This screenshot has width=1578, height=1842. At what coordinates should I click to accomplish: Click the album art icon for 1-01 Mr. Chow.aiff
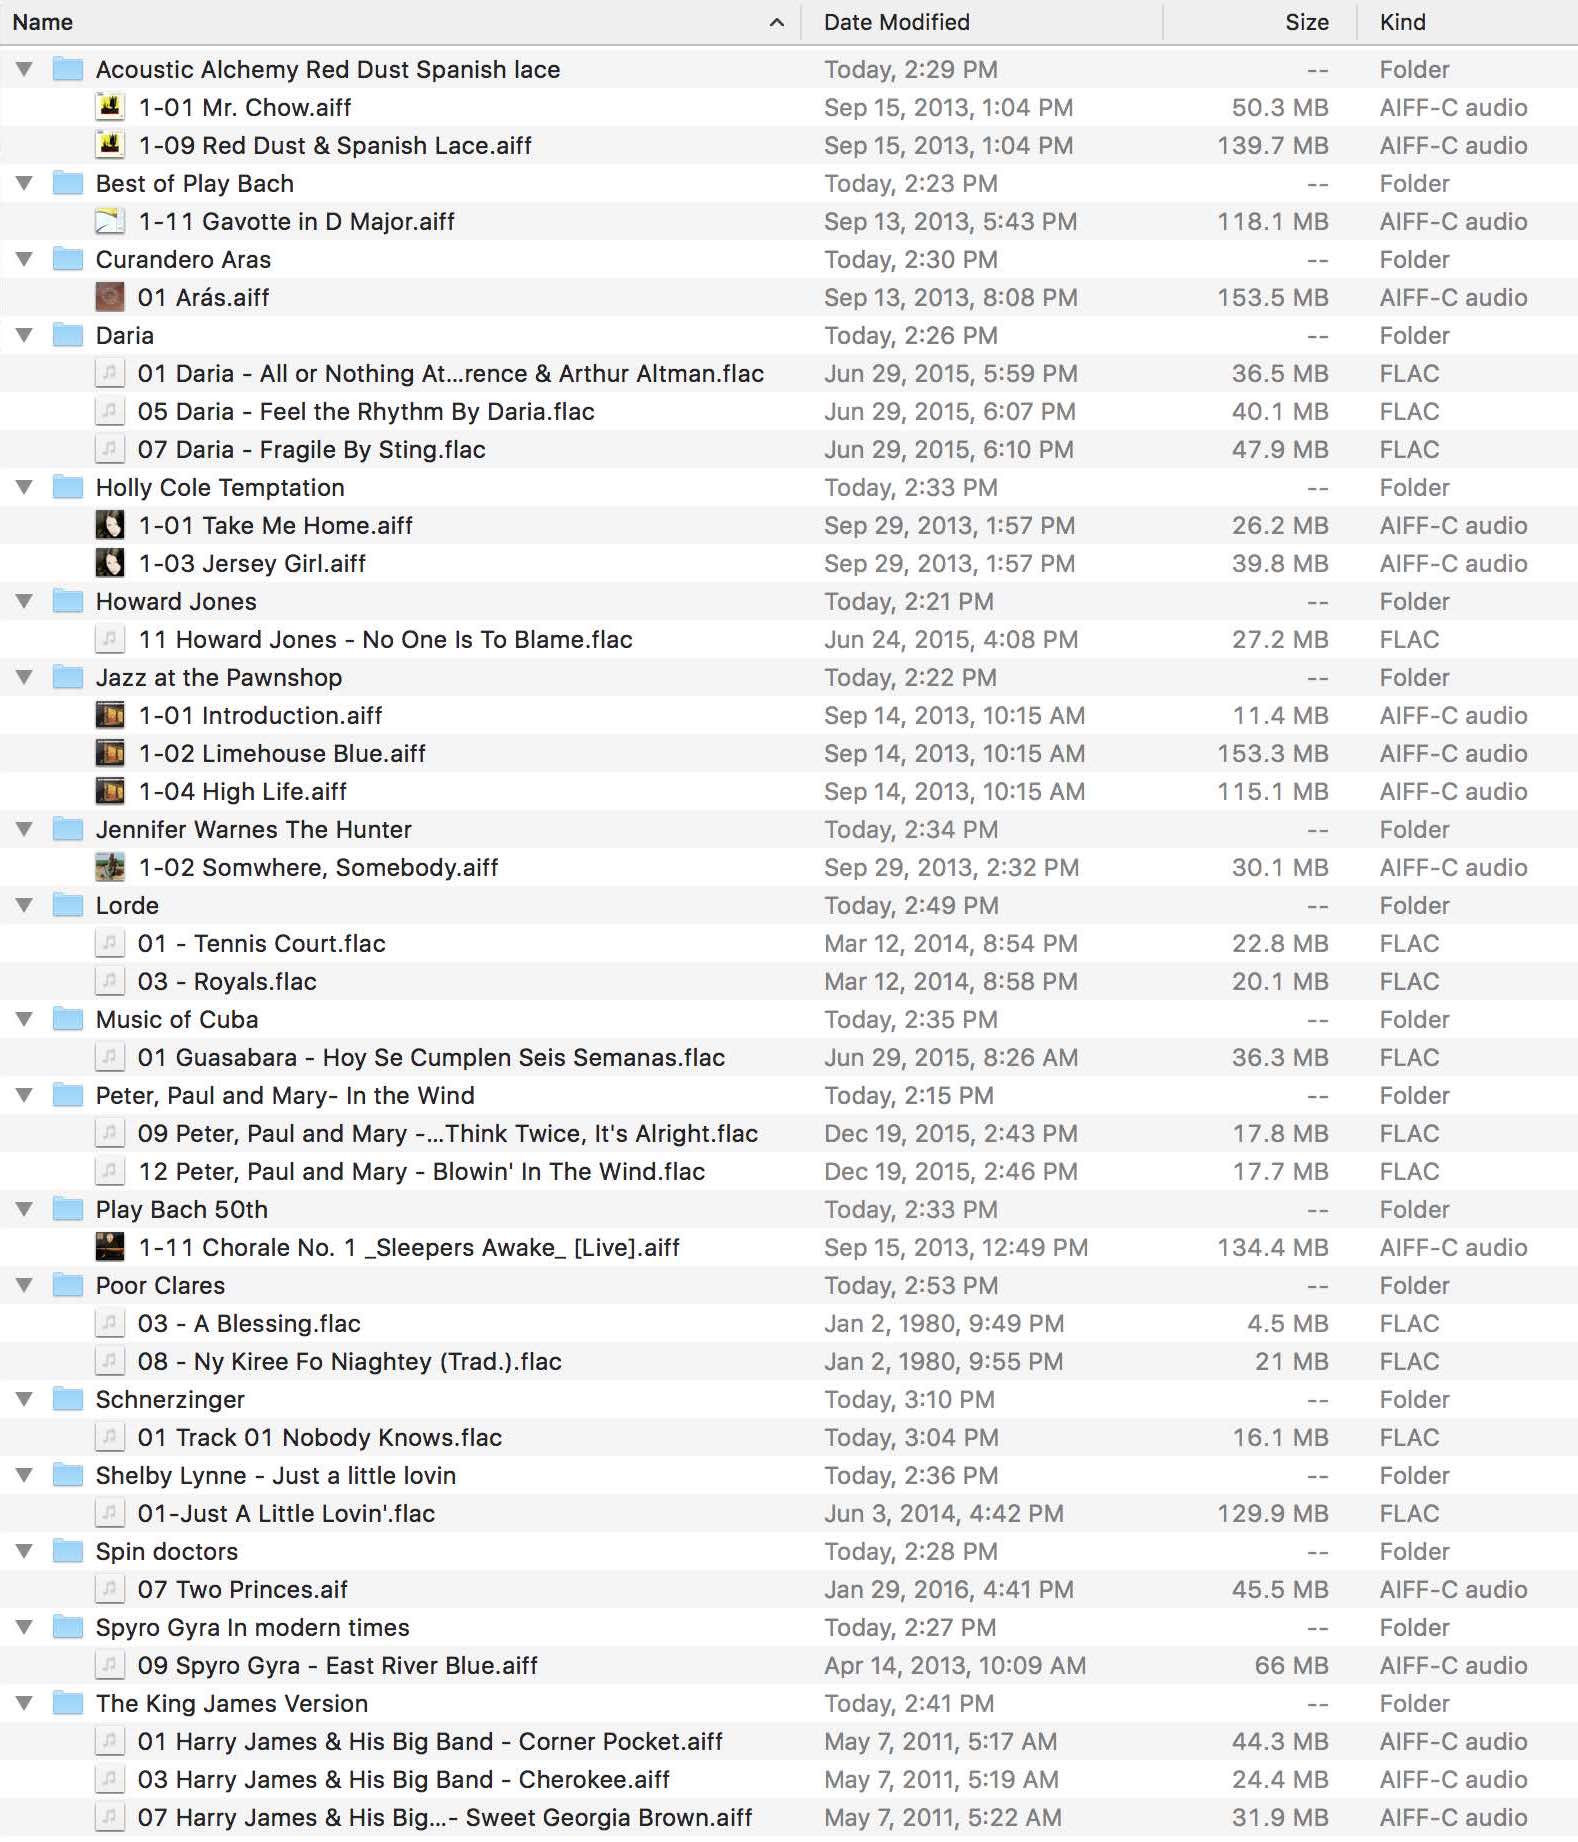(x=110, y=107)
